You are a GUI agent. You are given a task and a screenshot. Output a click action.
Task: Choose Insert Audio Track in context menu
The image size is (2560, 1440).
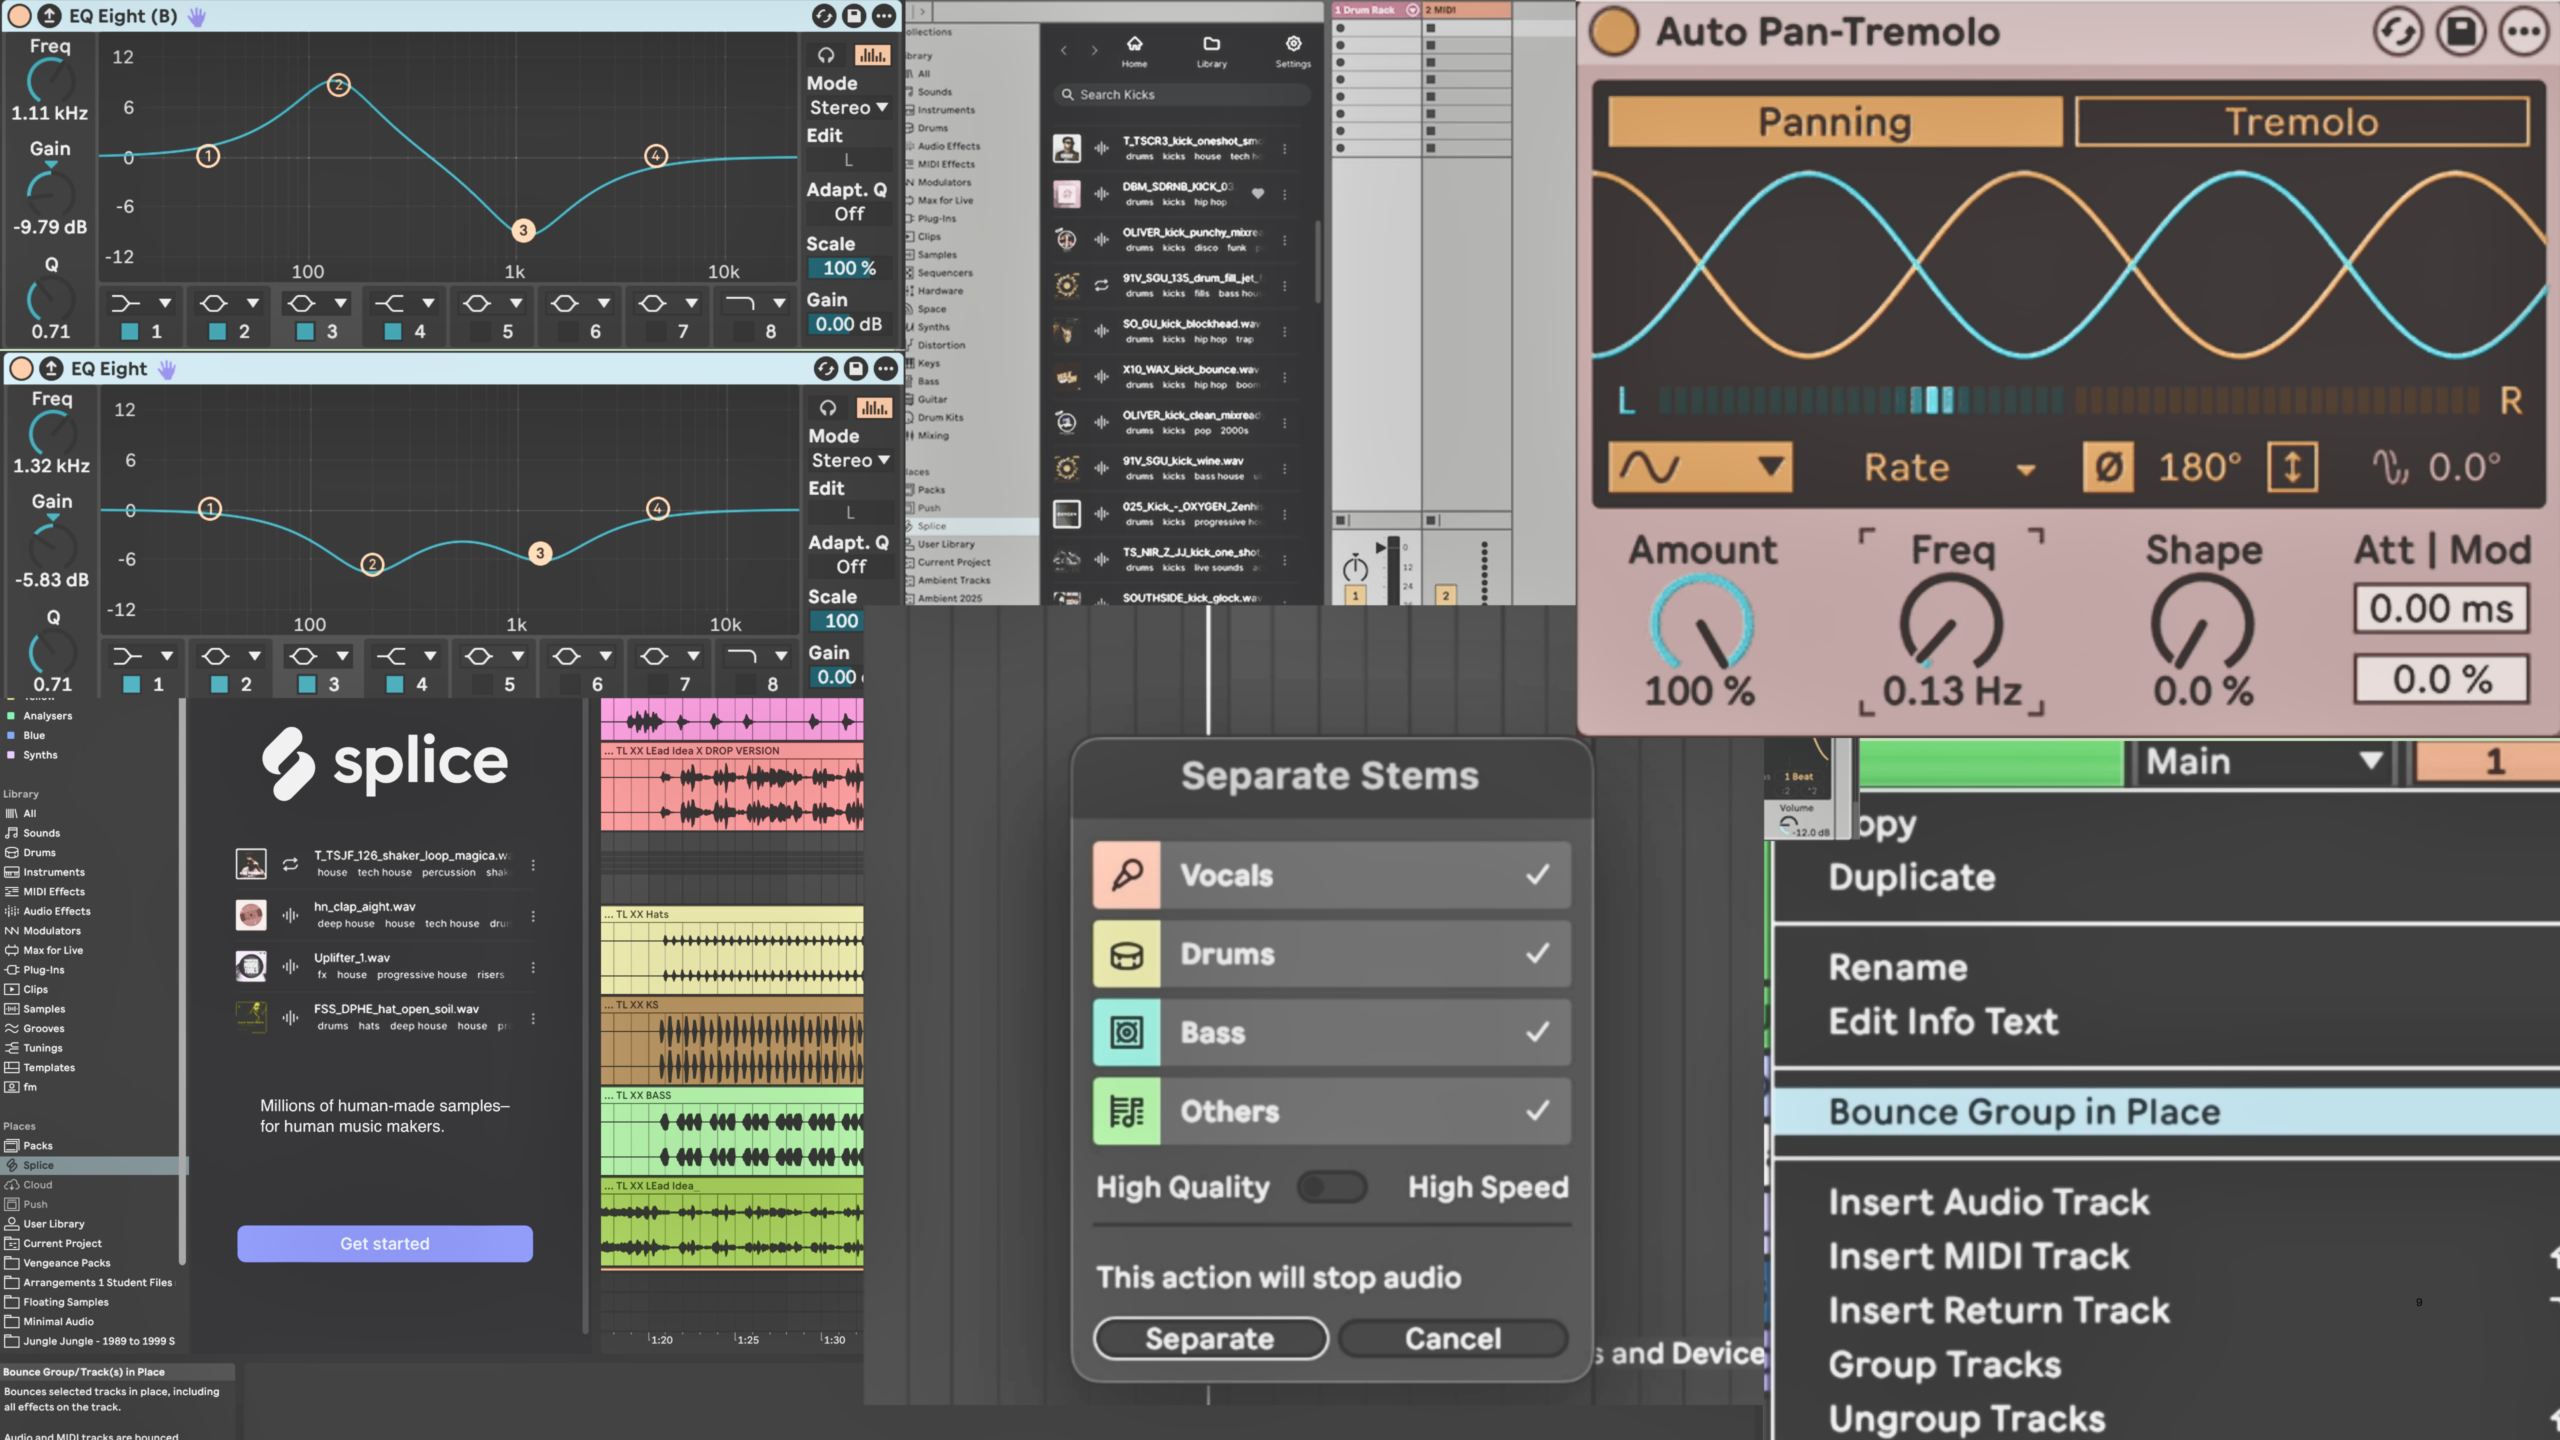(x=1989, y=1202)
